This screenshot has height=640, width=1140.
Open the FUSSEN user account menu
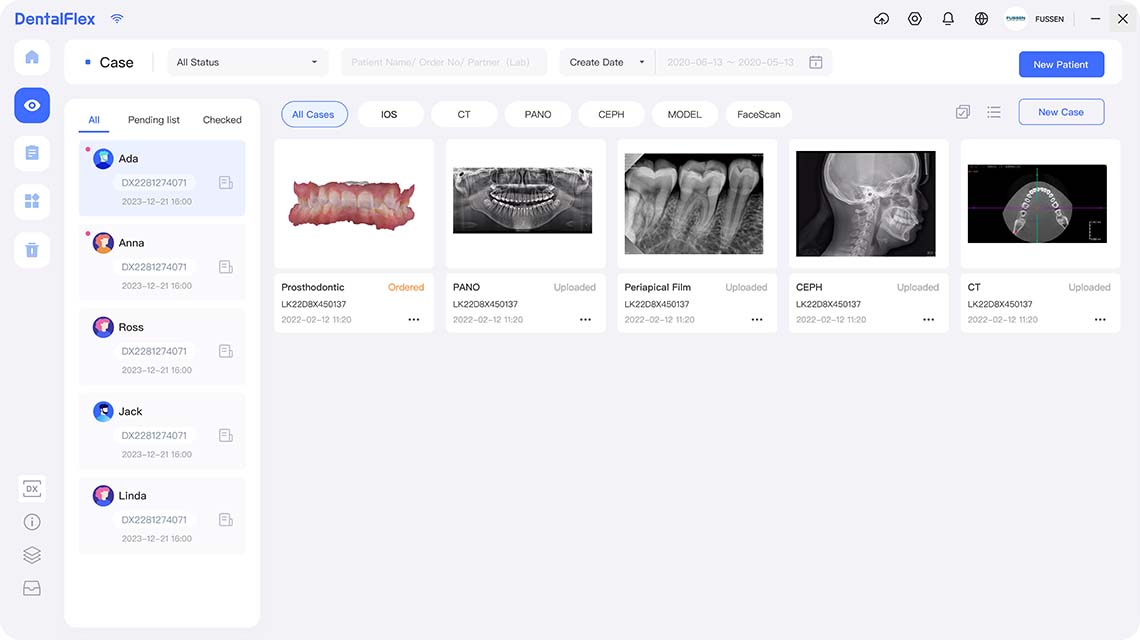pos(1035,19)
